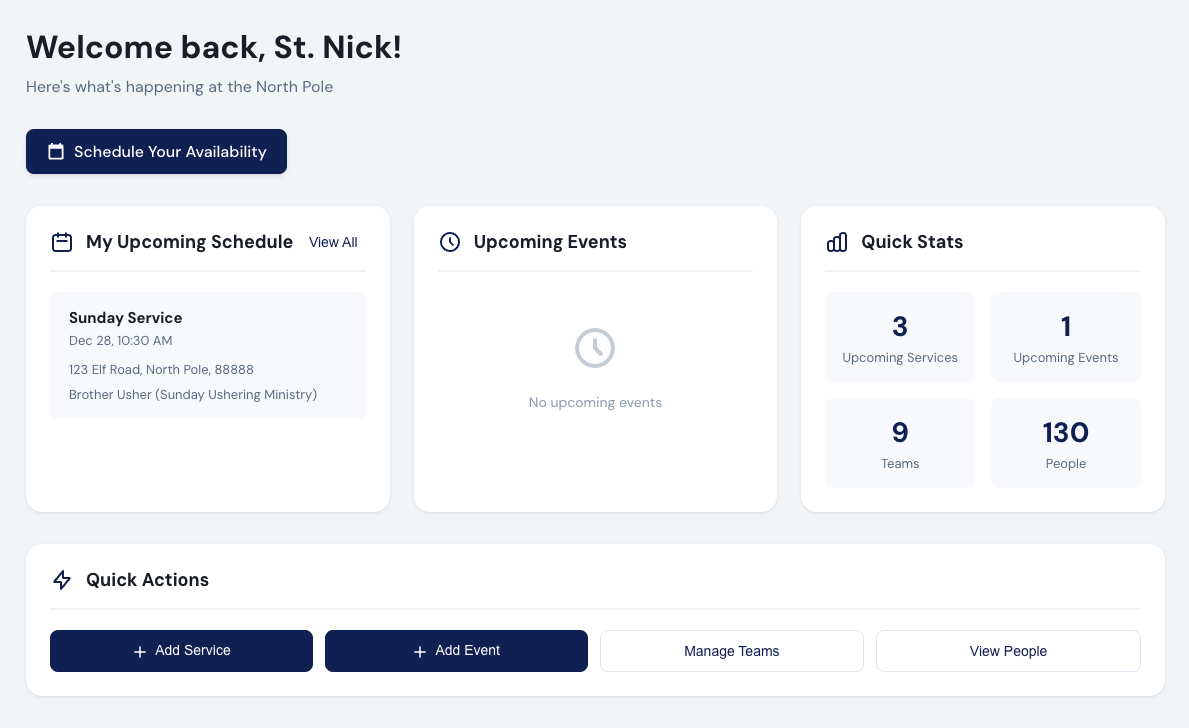This screenshot has width=1189, height=728.
Task: Click the View People button
Action: click(1008, 650)
